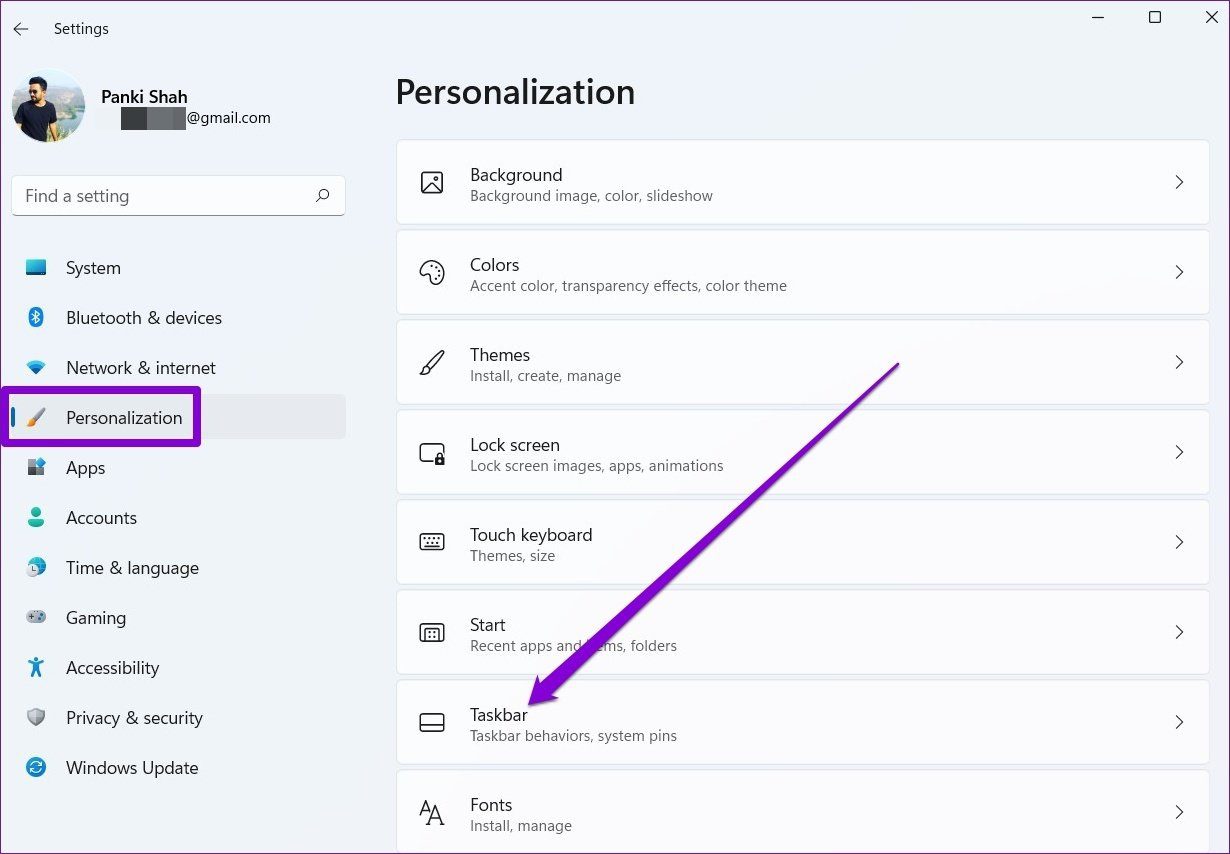Open Lock screen images and animations option
1230x854 pixels.
[803, 452]
